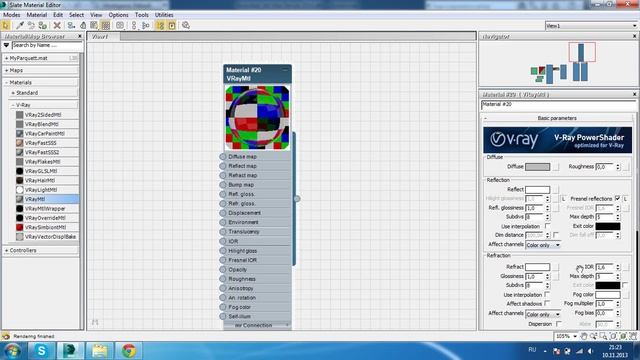This screenshot has width=640, height=360.
Task: Toggle the Dispersion checkbox
Action: tap(558, 324)
